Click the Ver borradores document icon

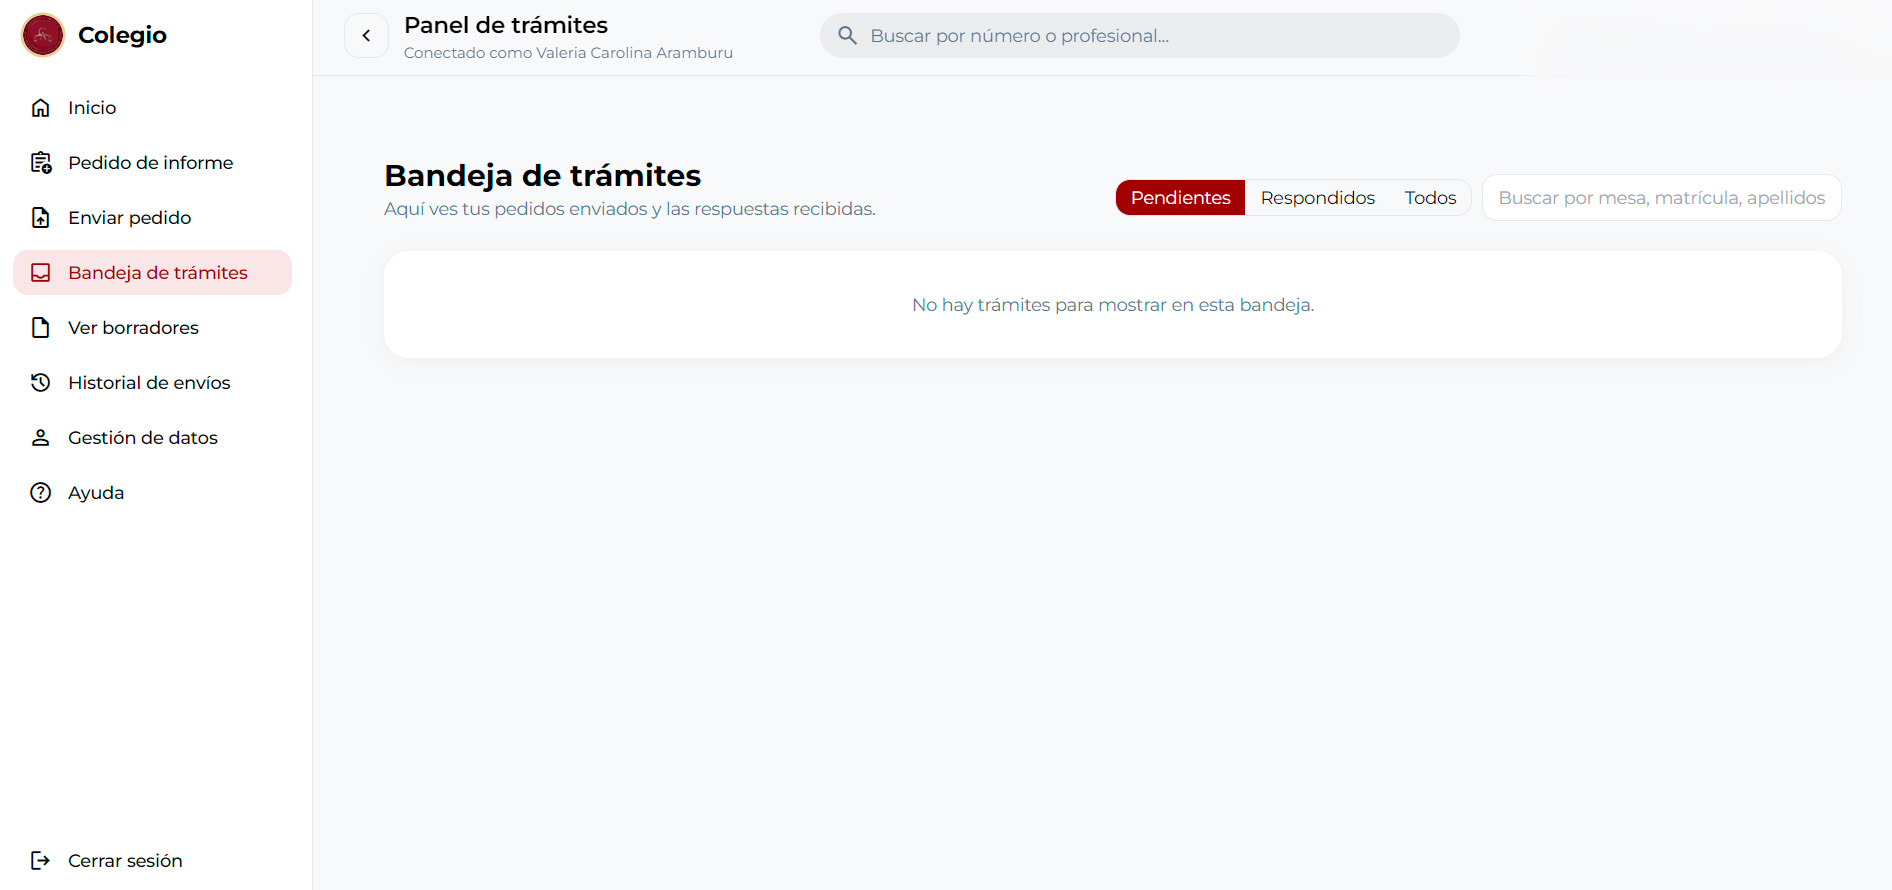click(x=41, y=328)
